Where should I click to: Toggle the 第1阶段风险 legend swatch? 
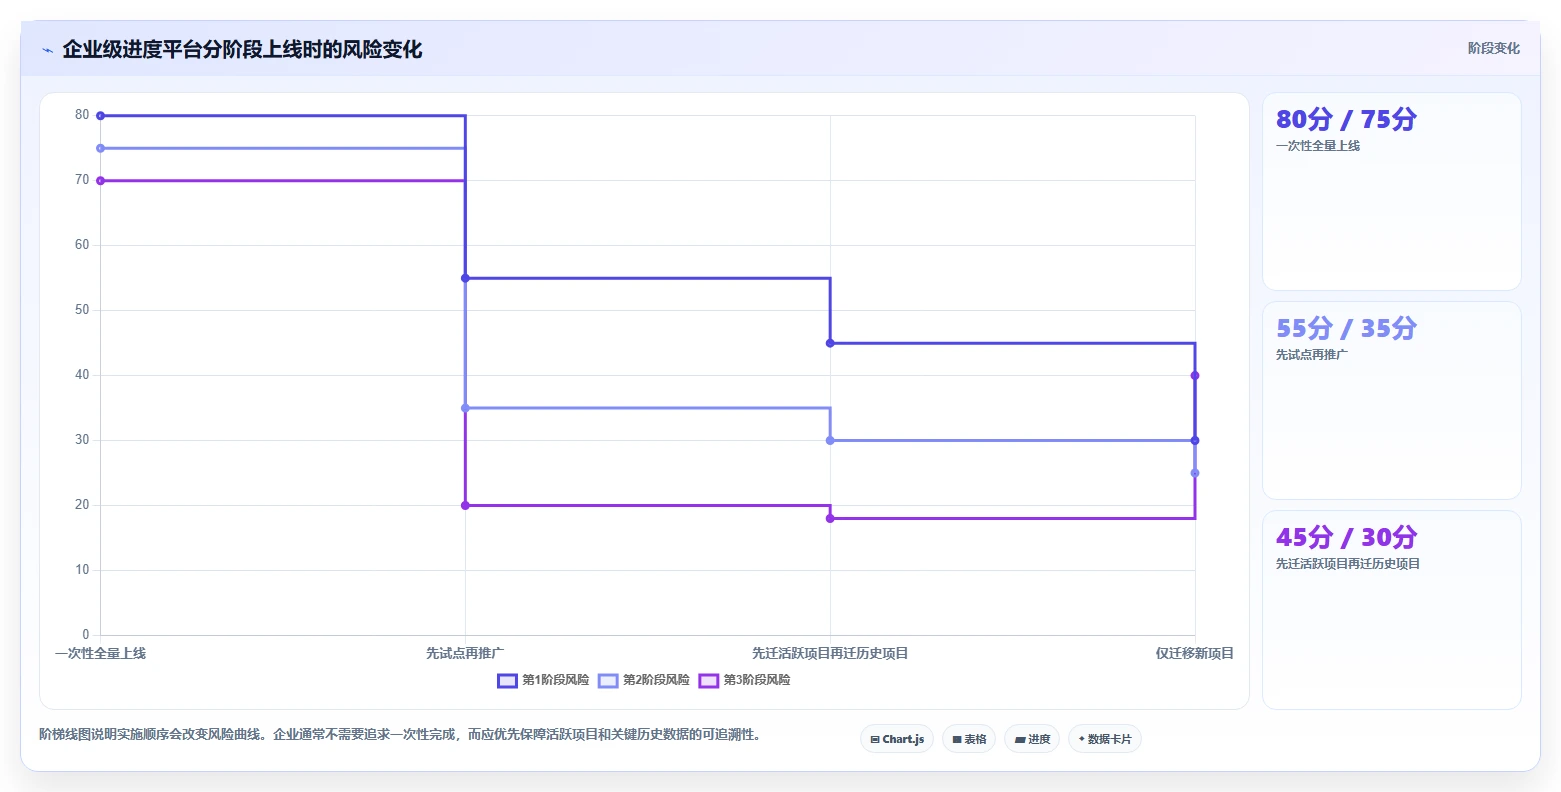tap(508, 680)
